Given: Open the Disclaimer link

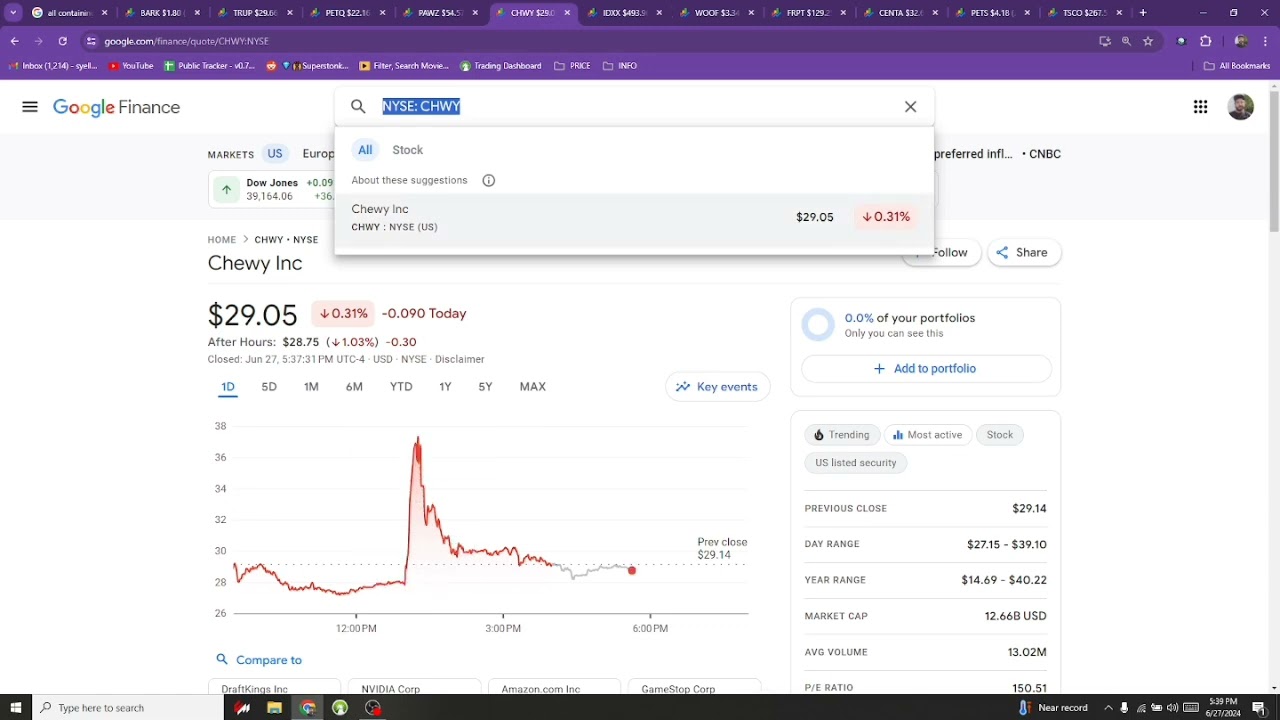Looking at the screenshot, I should 460,359.
